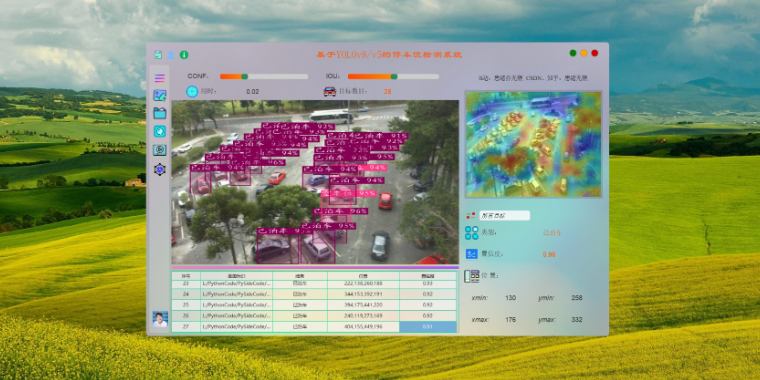760x380 pixels.
Task: Open the model settings hexagon icon
Action: click(159, 169)
